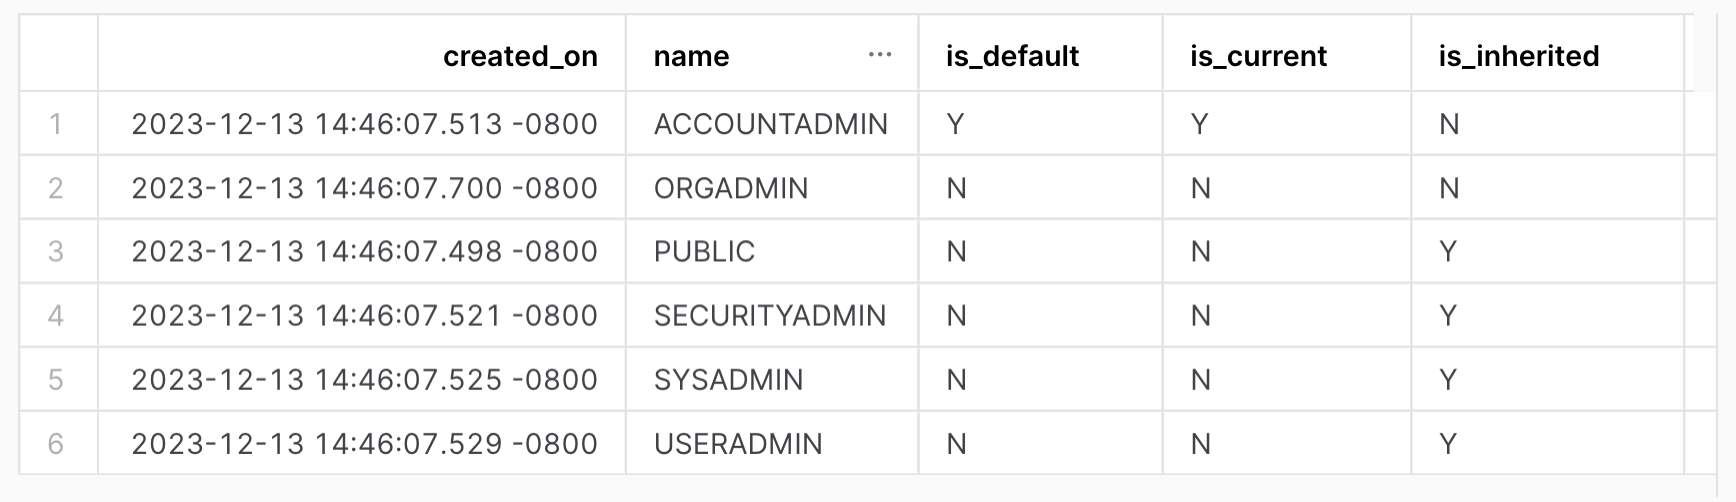Select the is_current column header
This screenshot has height=502, width=1736.
1258,56
